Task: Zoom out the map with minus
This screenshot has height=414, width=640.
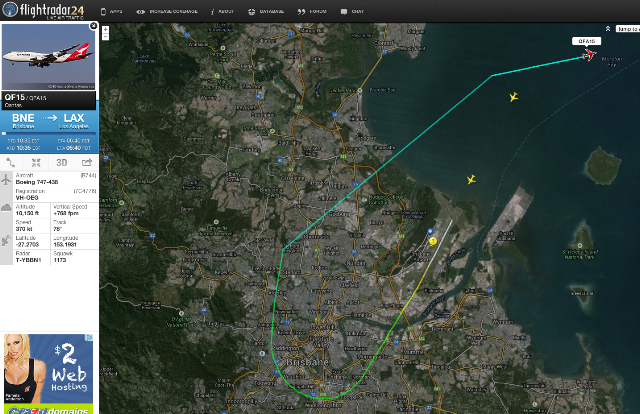Action: tap(105, 36)
